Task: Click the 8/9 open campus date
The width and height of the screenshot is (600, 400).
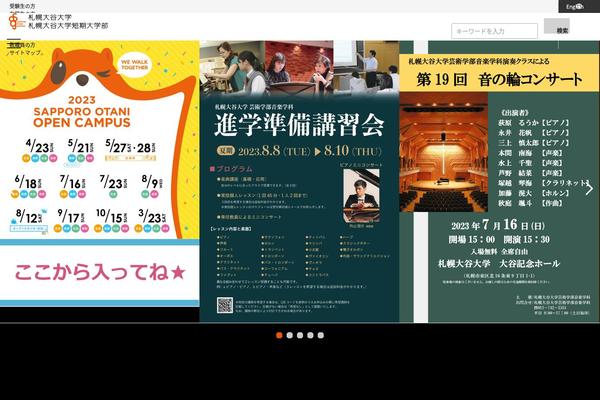Action: tap(151, 186)
